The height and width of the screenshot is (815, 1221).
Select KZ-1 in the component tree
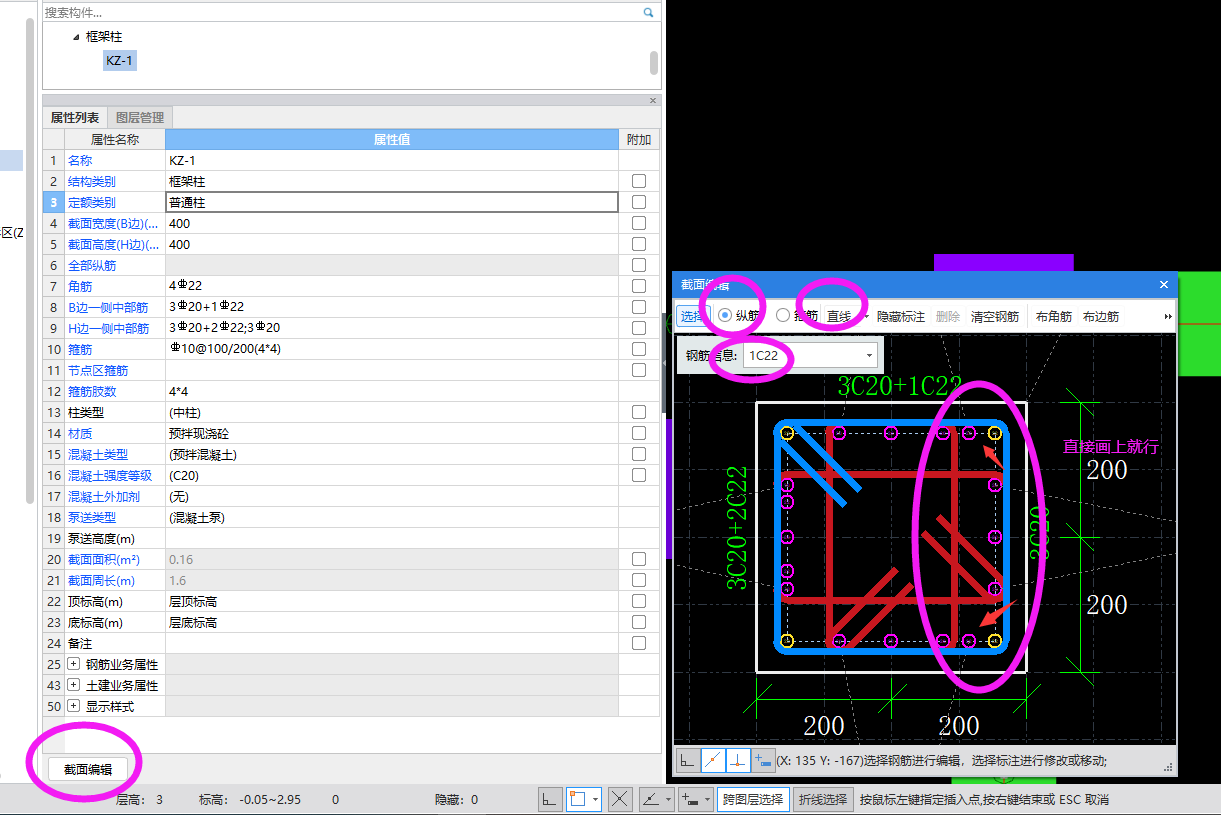pyautogui.click(x=119, y=61)
